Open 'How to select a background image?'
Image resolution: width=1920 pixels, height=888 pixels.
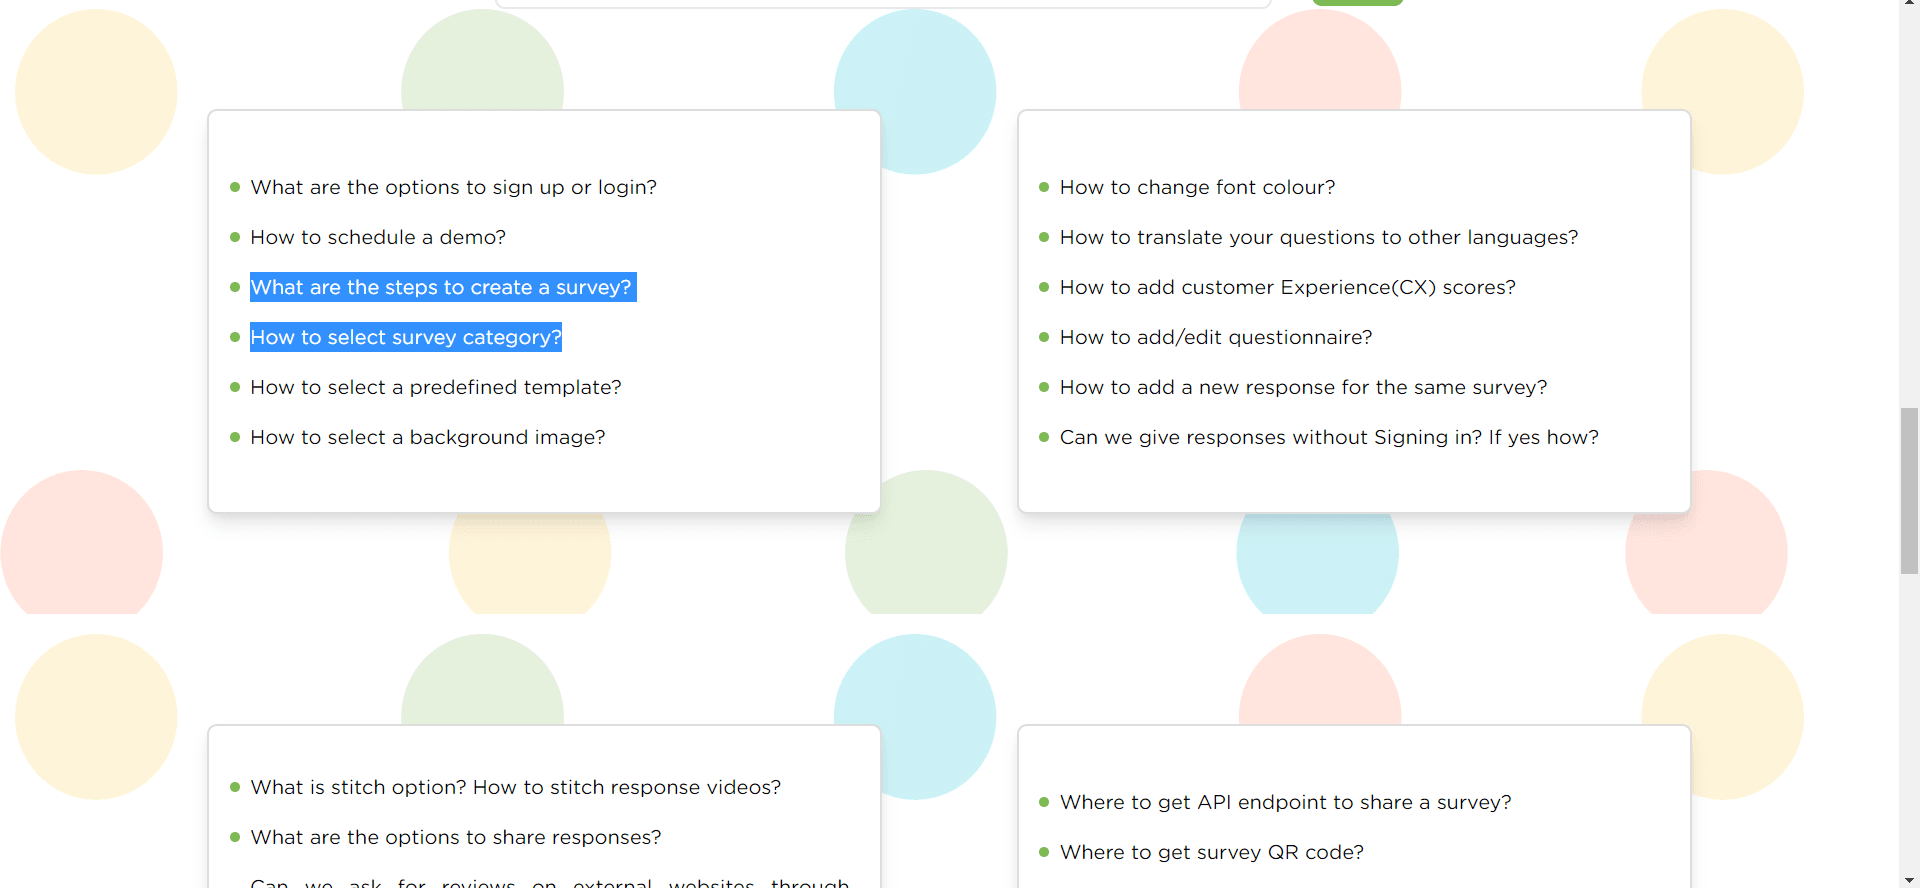click(428, 437)
